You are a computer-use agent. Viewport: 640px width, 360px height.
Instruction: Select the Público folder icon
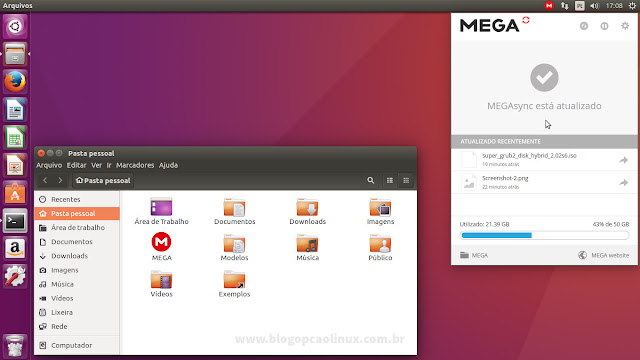coord(380,247)
